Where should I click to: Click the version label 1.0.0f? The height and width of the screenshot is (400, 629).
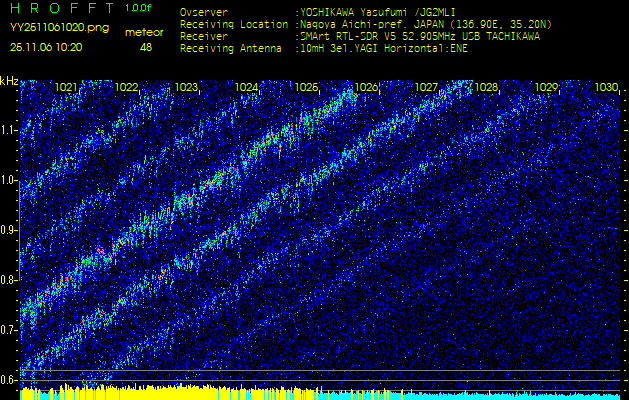pyautogui.click(x=138, y=8)
